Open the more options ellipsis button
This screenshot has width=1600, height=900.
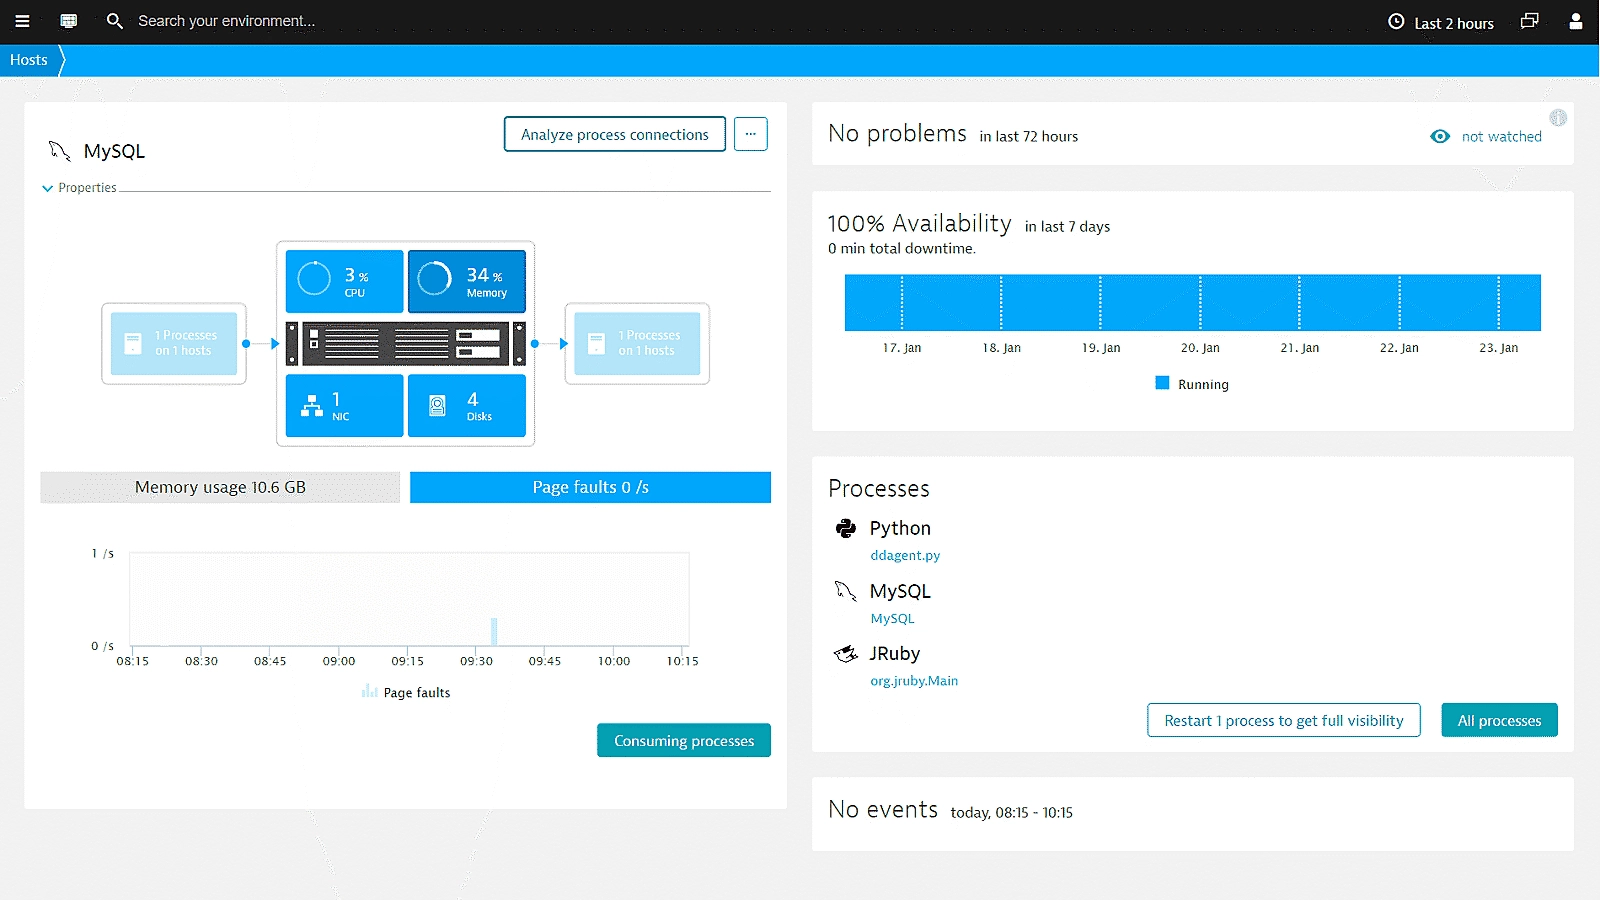(x=750, y=135)
